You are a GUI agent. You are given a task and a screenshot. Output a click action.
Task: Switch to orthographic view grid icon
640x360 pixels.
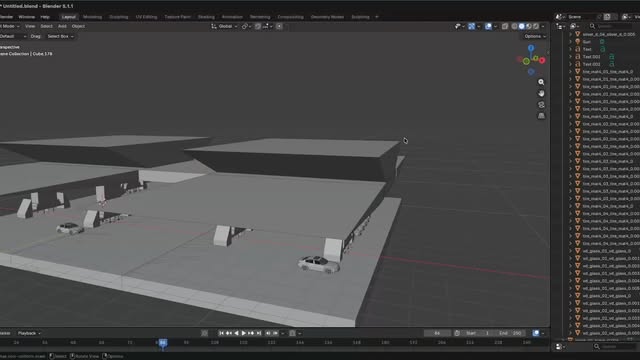click(x=541, y=116)
